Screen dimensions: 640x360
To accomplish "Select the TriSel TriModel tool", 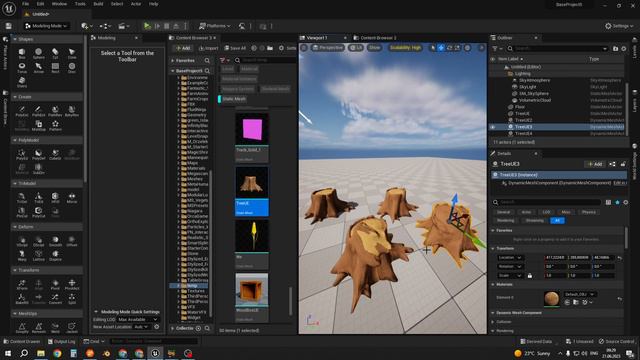I will (x=22, y=198).
